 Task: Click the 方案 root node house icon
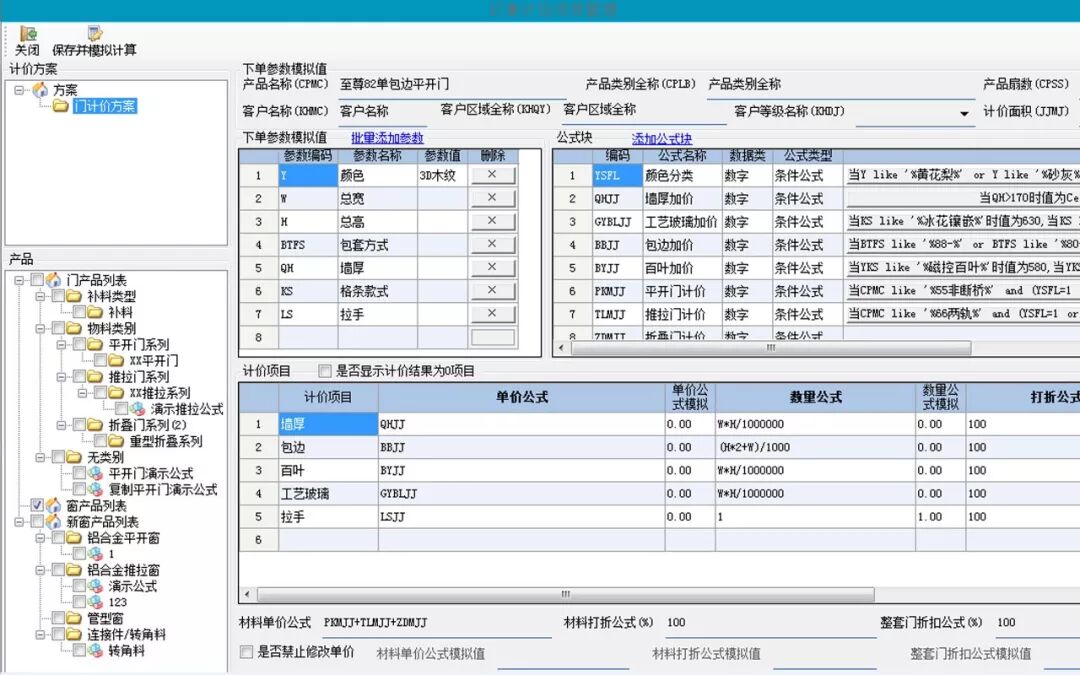pyautogui.click(x=41, y=91)
